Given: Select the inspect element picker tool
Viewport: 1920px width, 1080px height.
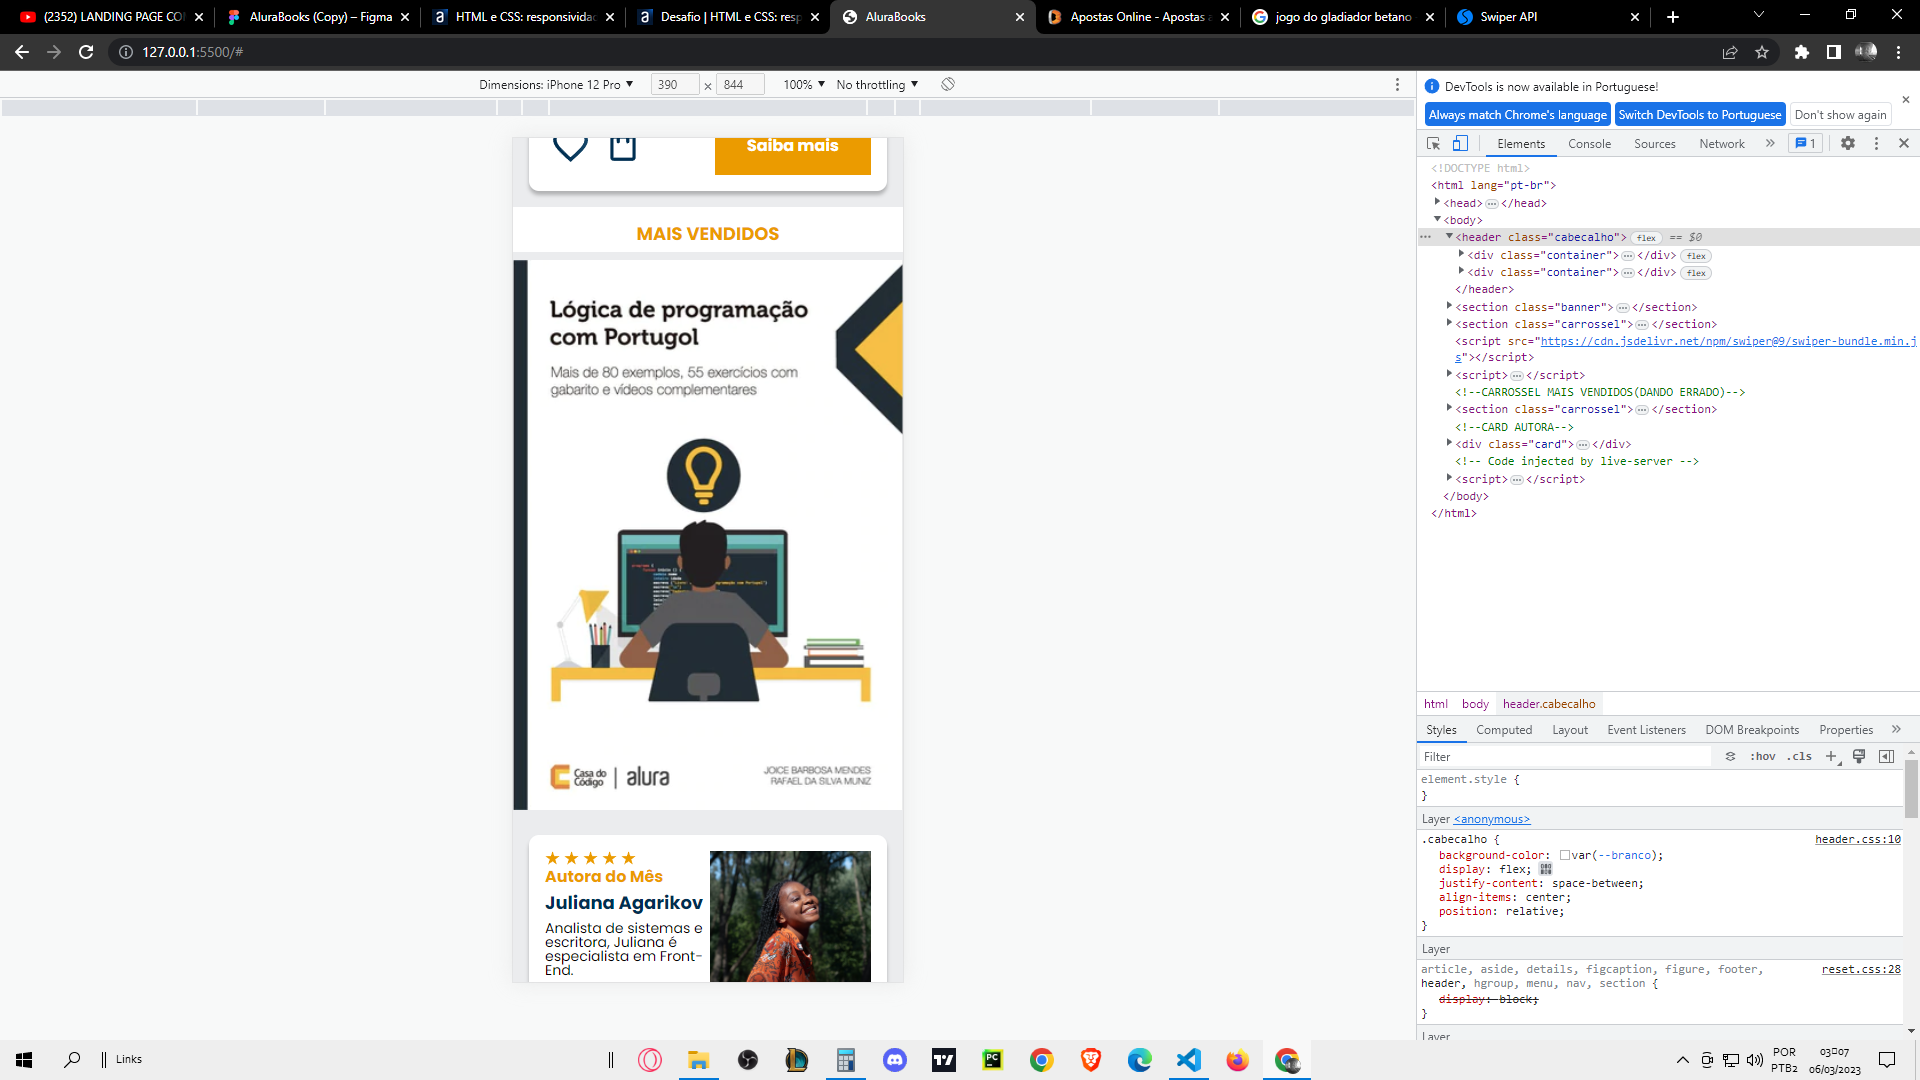Looking at the screenshot, I should [x=1433, y=143].
